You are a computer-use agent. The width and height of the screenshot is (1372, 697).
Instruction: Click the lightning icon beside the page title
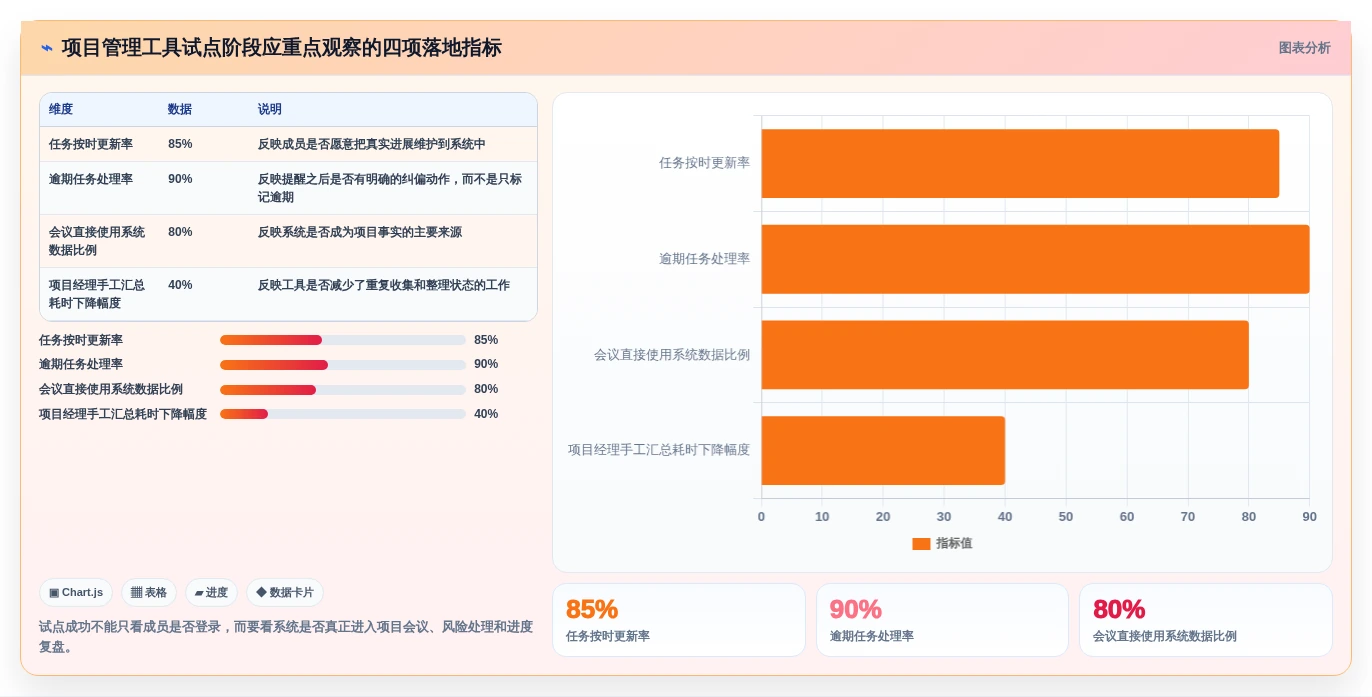point(47,48)
